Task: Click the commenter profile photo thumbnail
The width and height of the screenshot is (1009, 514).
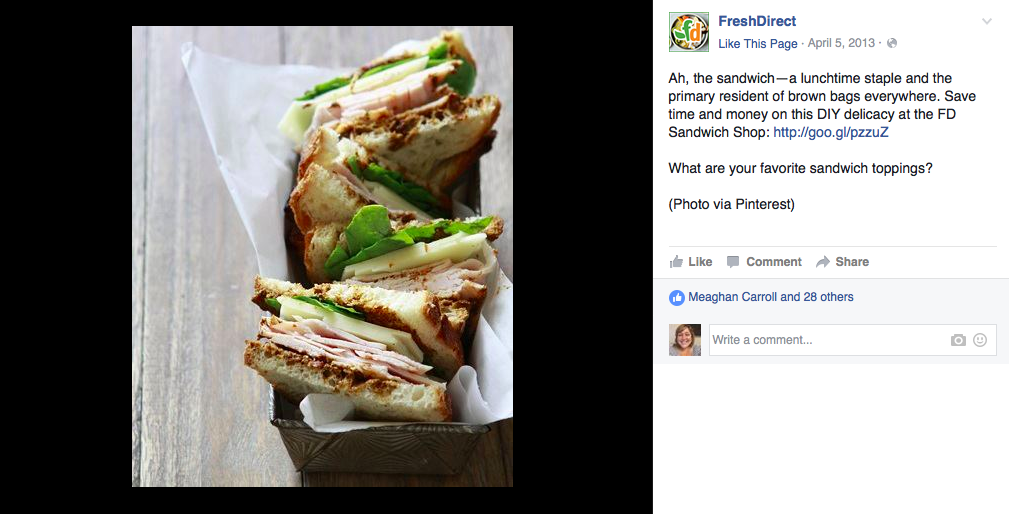Action: (685, 340)
